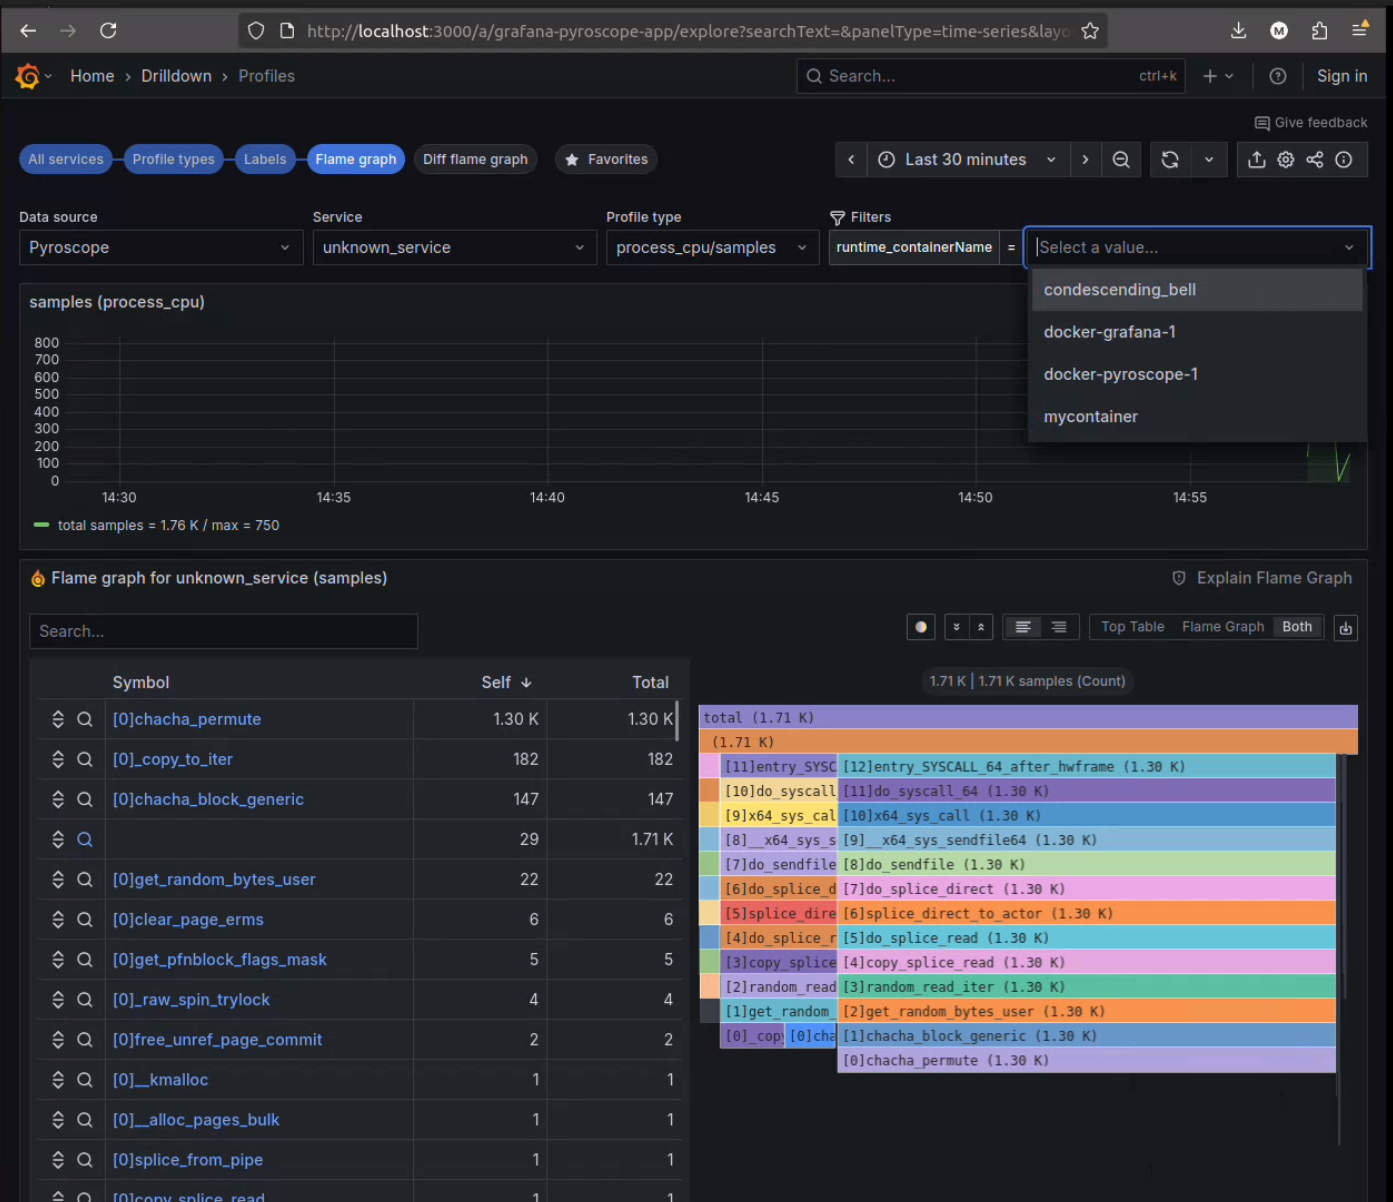Click the Sign in link

(1341, 76)
